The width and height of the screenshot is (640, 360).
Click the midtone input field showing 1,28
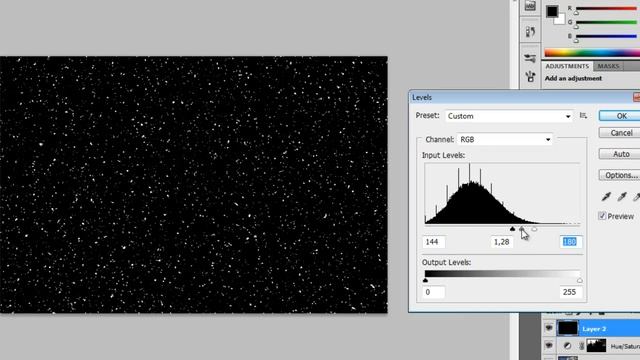(502, 242)
